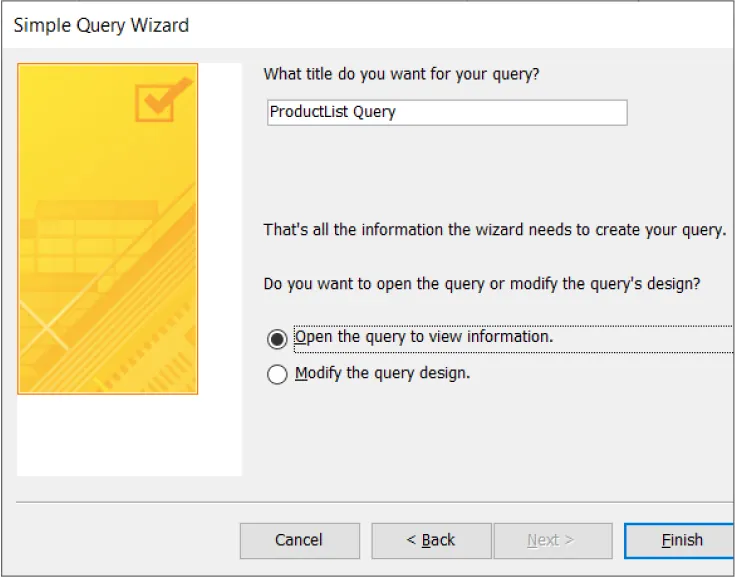
Task: Go back with the '< Back' button
Action: click(x=431, y=540)
